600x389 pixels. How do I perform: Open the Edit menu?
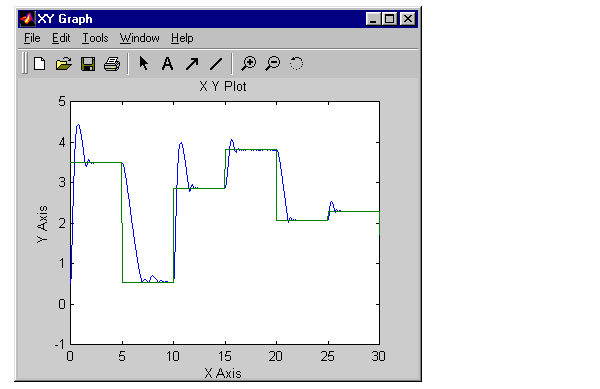61,38
